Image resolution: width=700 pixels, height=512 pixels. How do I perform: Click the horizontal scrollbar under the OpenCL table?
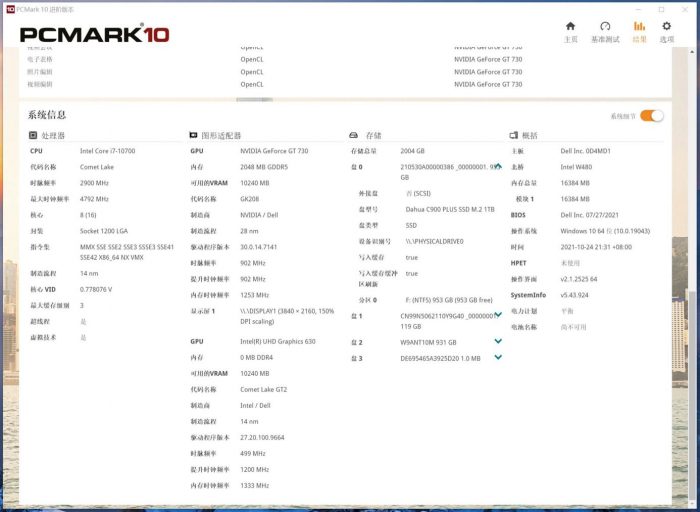[x=254, y=99]
